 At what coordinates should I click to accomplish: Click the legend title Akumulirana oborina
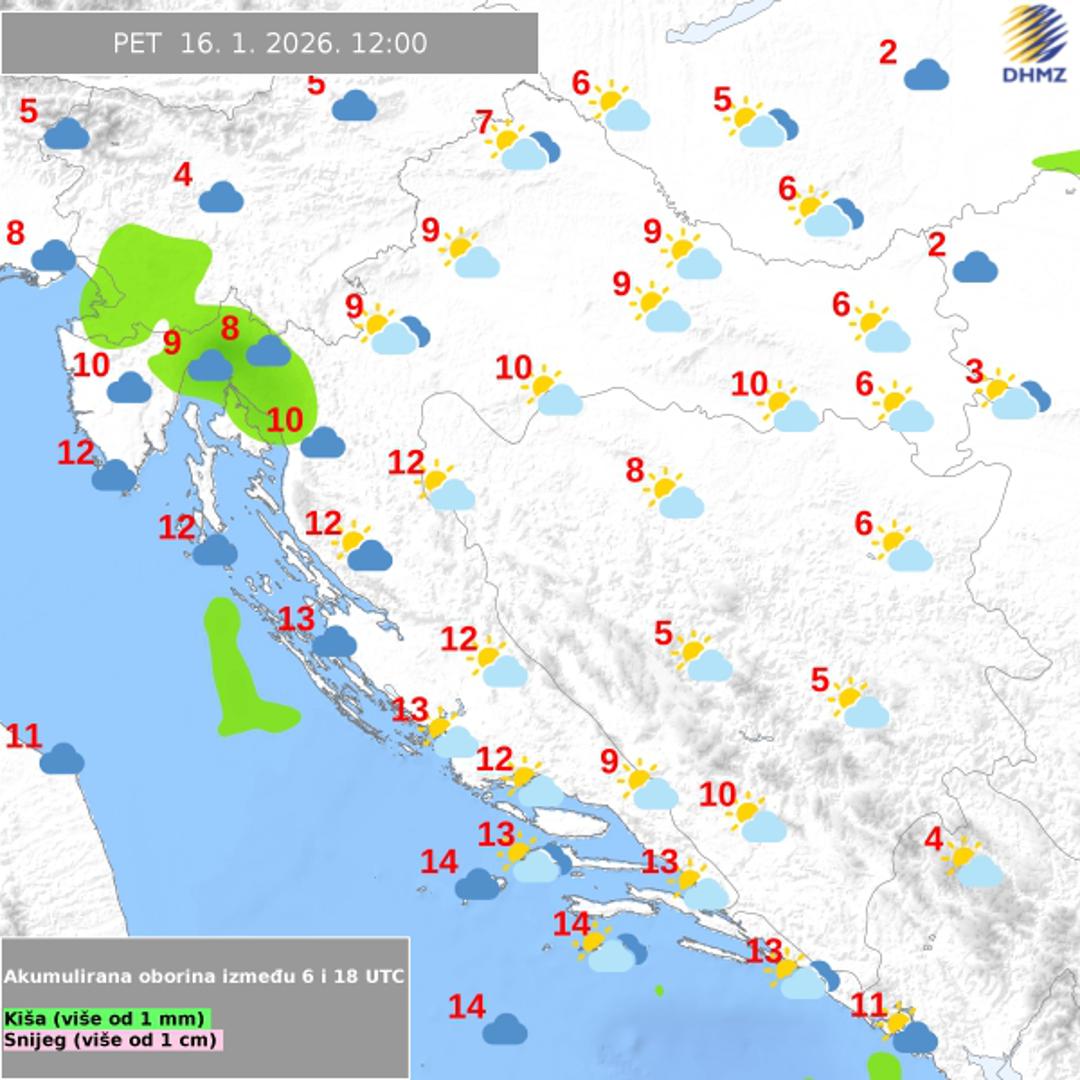pyautogui.click(x=205, y=976)
